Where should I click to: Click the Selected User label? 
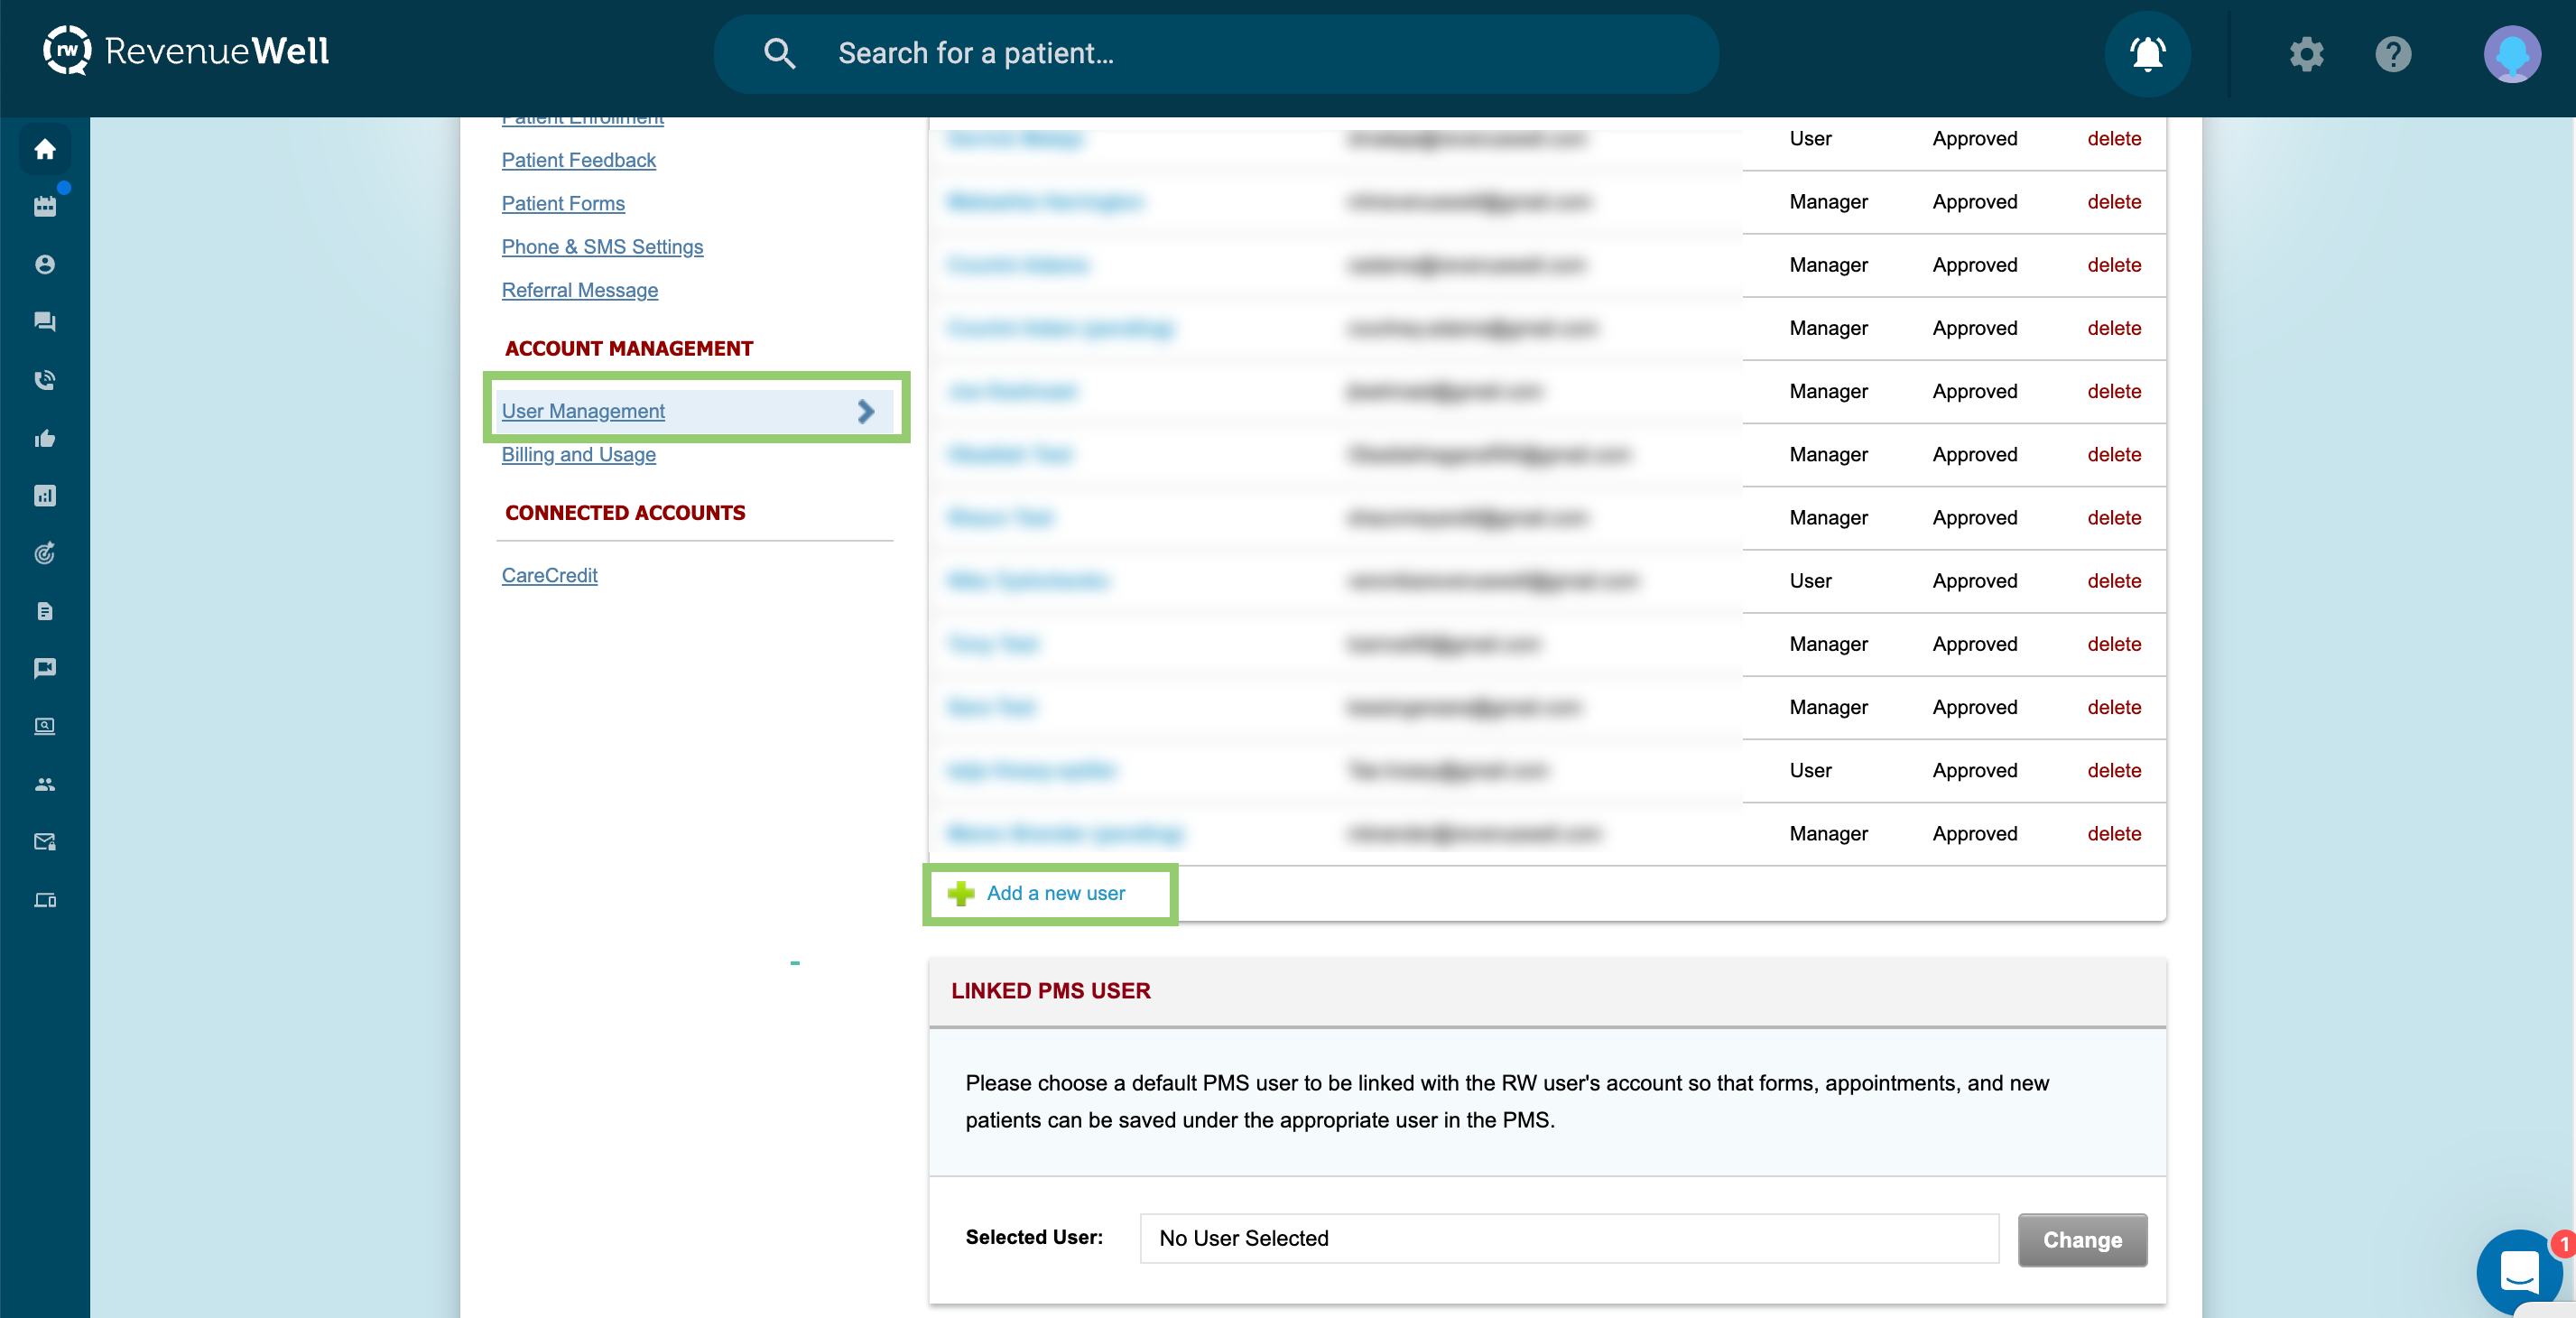tap(1034, 1237)
